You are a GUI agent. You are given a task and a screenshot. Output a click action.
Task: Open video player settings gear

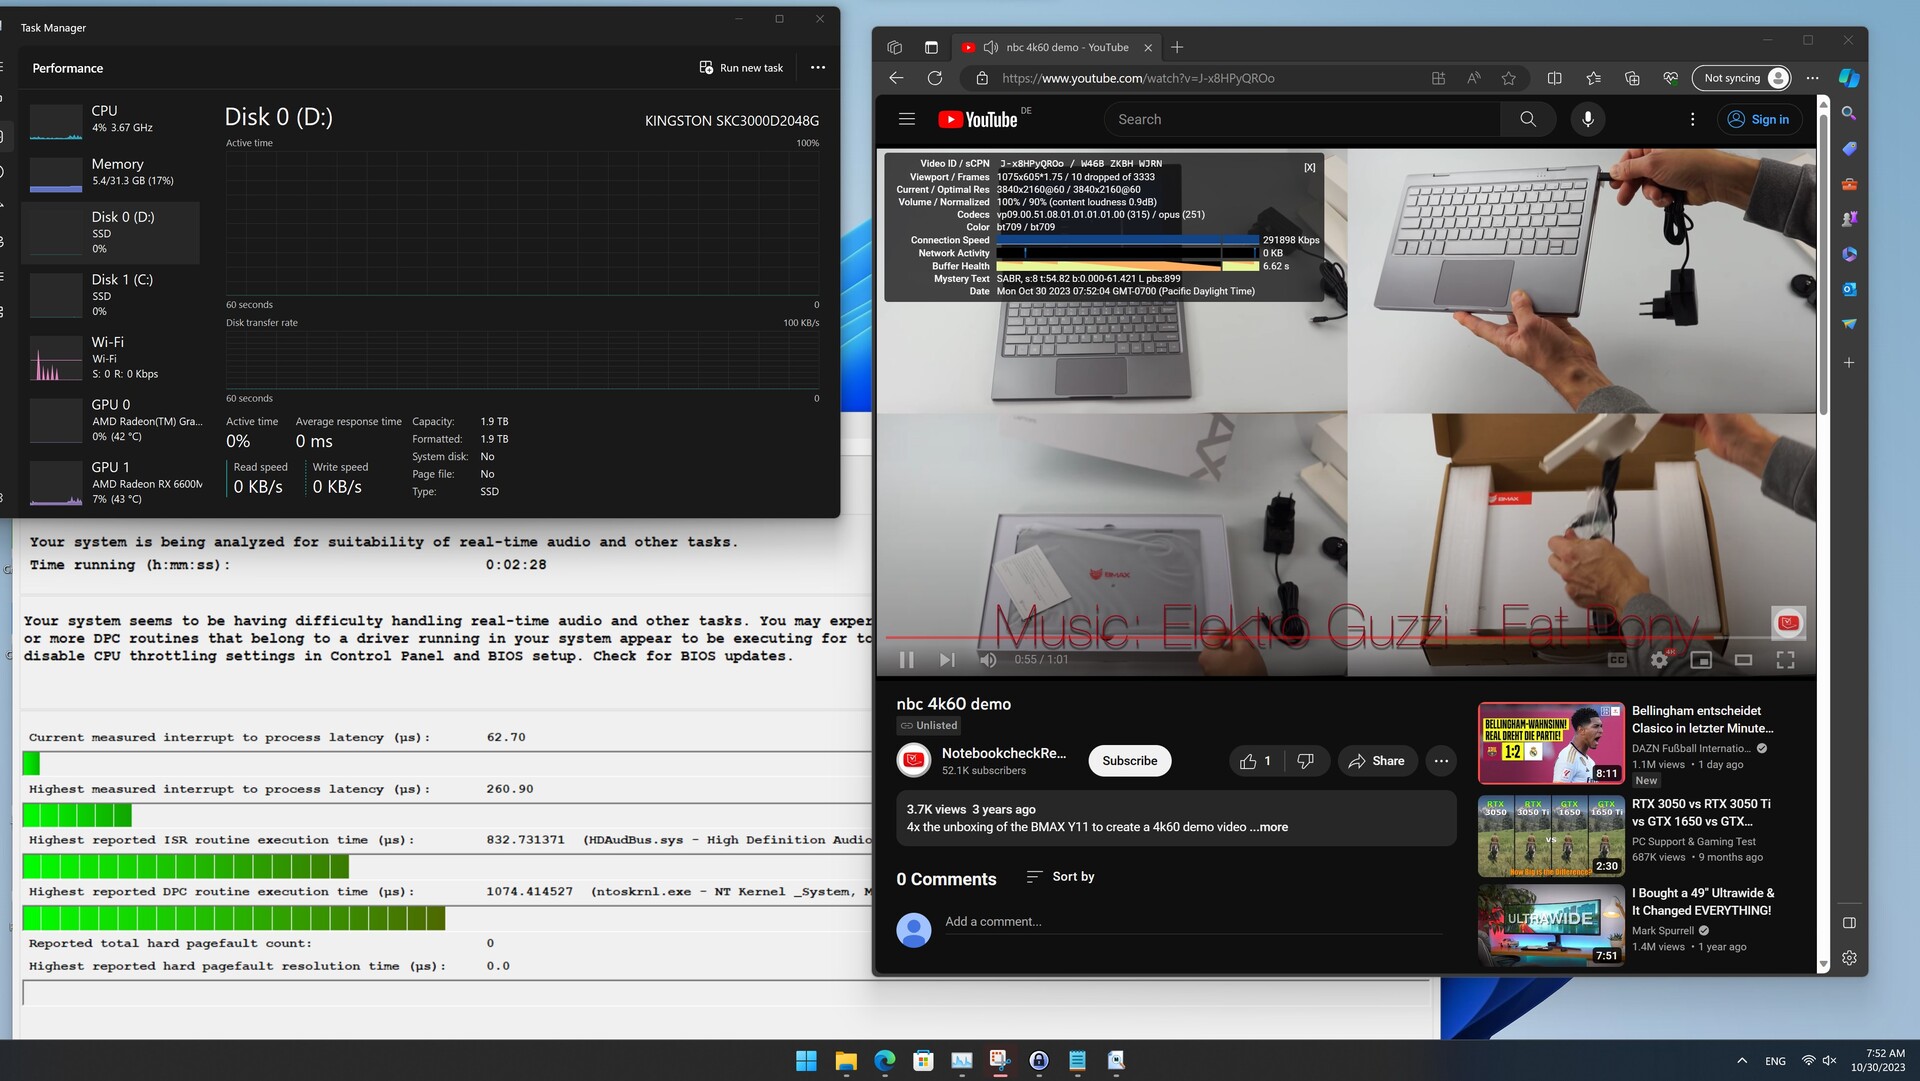point(1659,660)
